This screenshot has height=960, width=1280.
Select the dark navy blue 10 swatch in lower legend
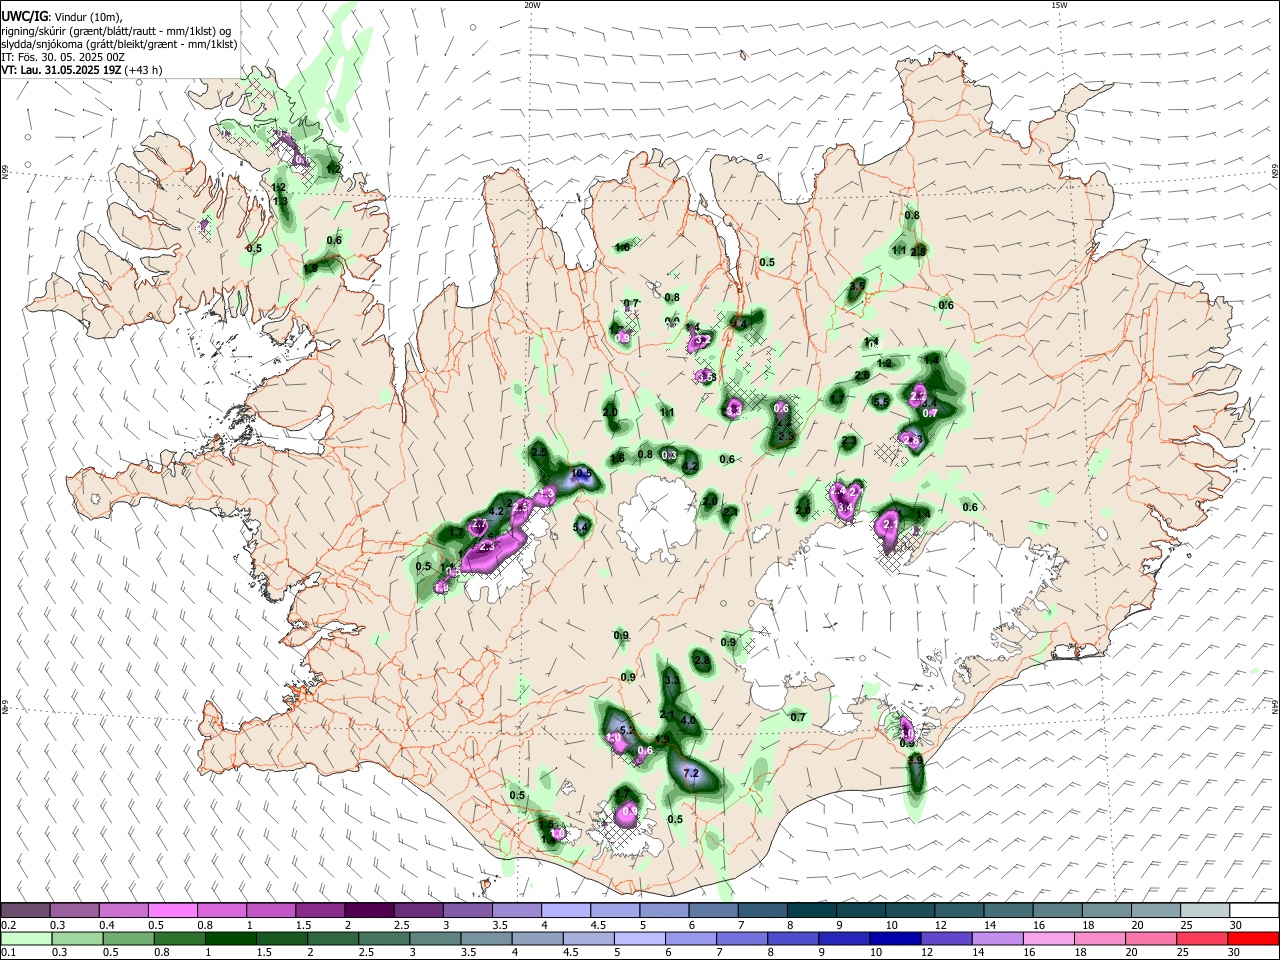893,939
